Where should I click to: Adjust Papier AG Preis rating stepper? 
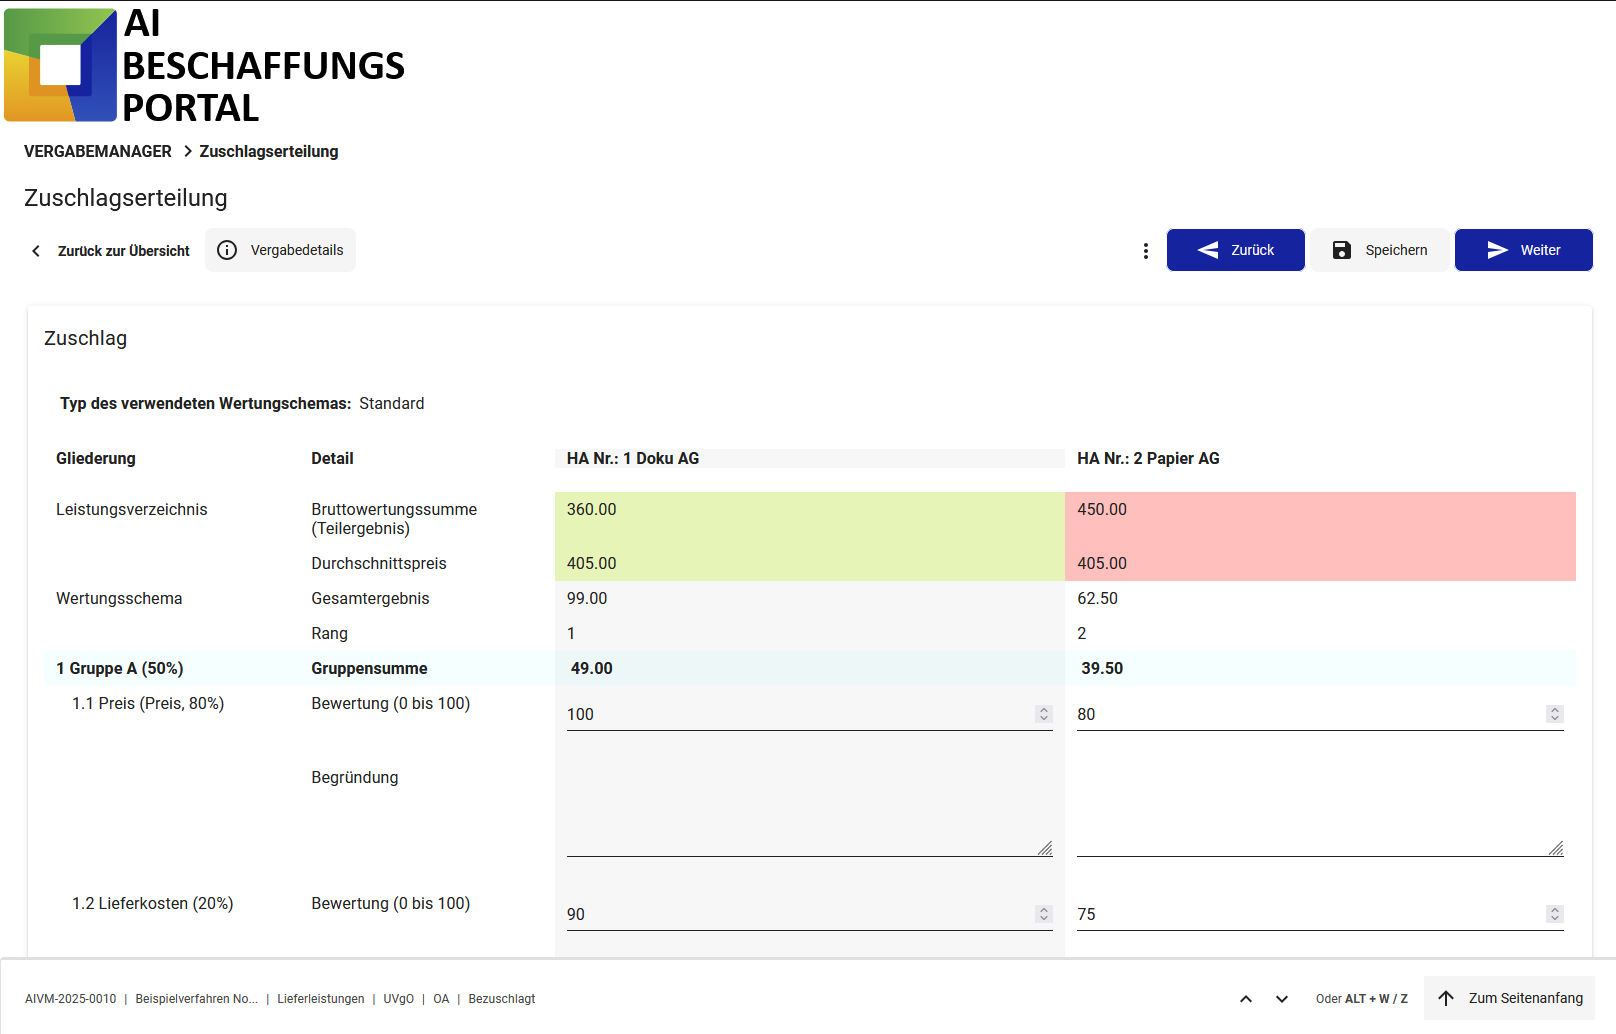[1554, 714]
